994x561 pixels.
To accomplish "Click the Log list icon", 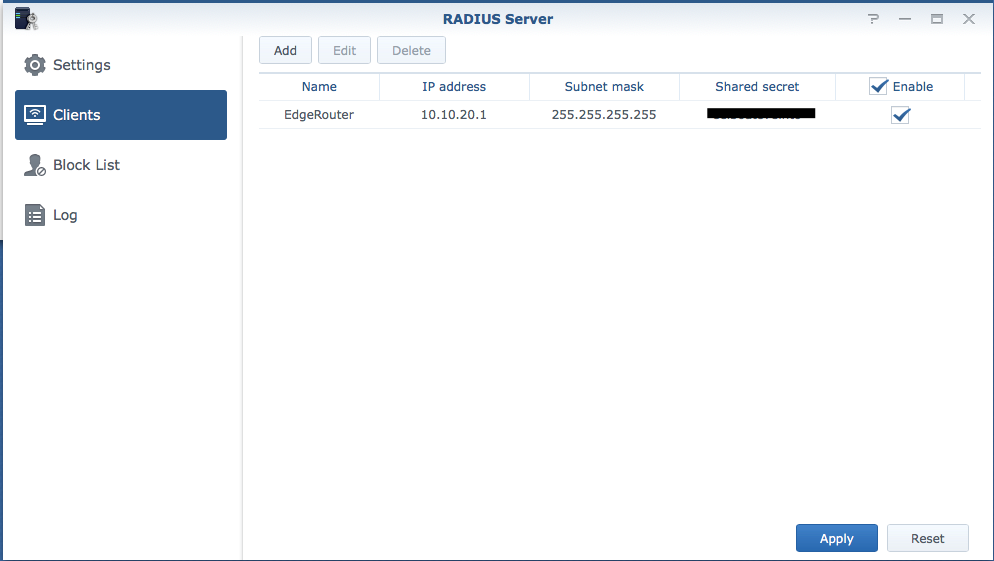I will tap(35, 215).
